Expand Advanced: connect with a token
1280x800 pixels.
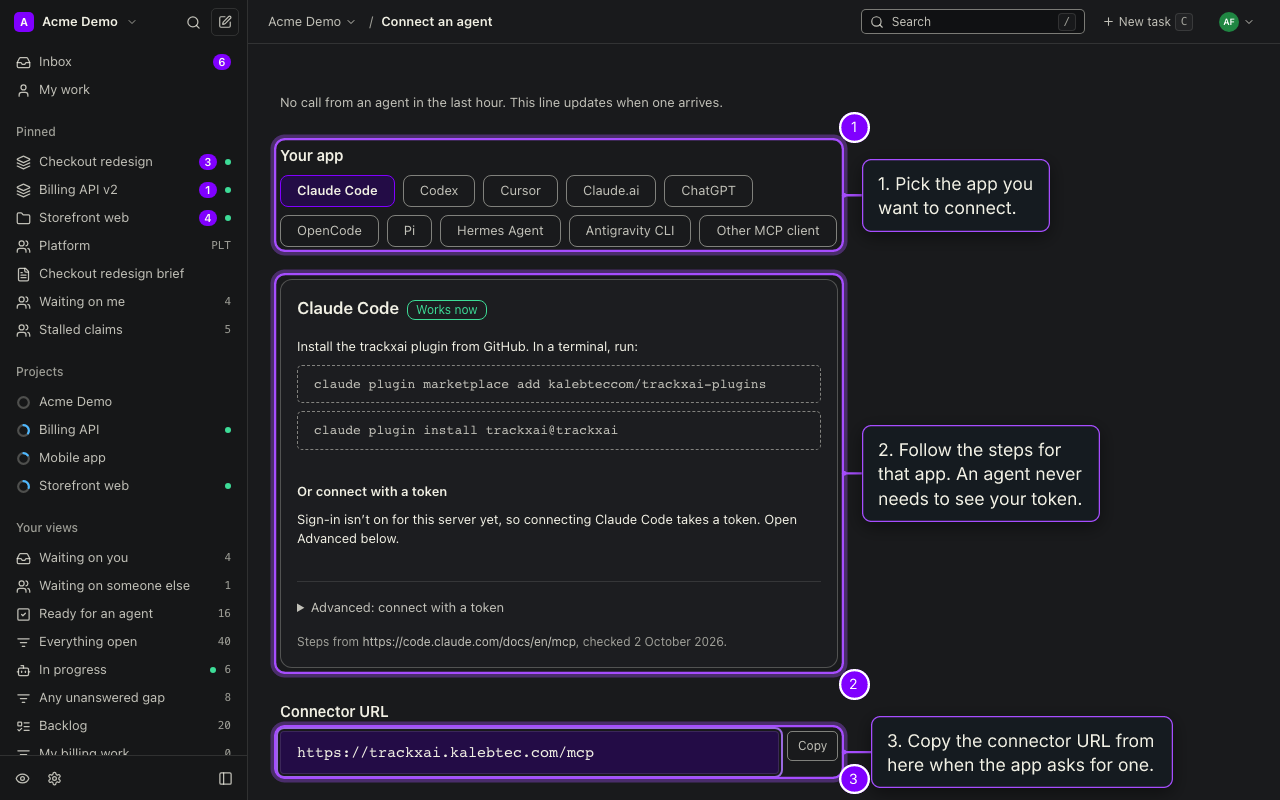401,608
